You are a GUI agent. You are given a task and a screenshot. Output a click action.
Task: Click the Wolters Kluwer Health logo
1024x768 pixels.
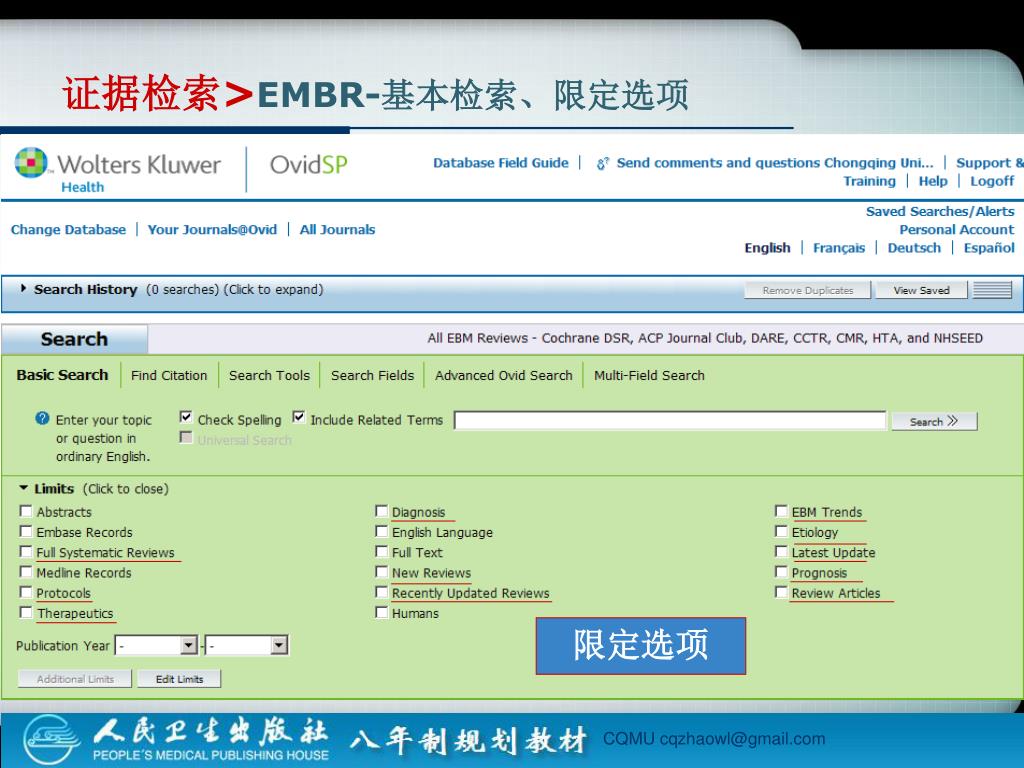point(118,170)
